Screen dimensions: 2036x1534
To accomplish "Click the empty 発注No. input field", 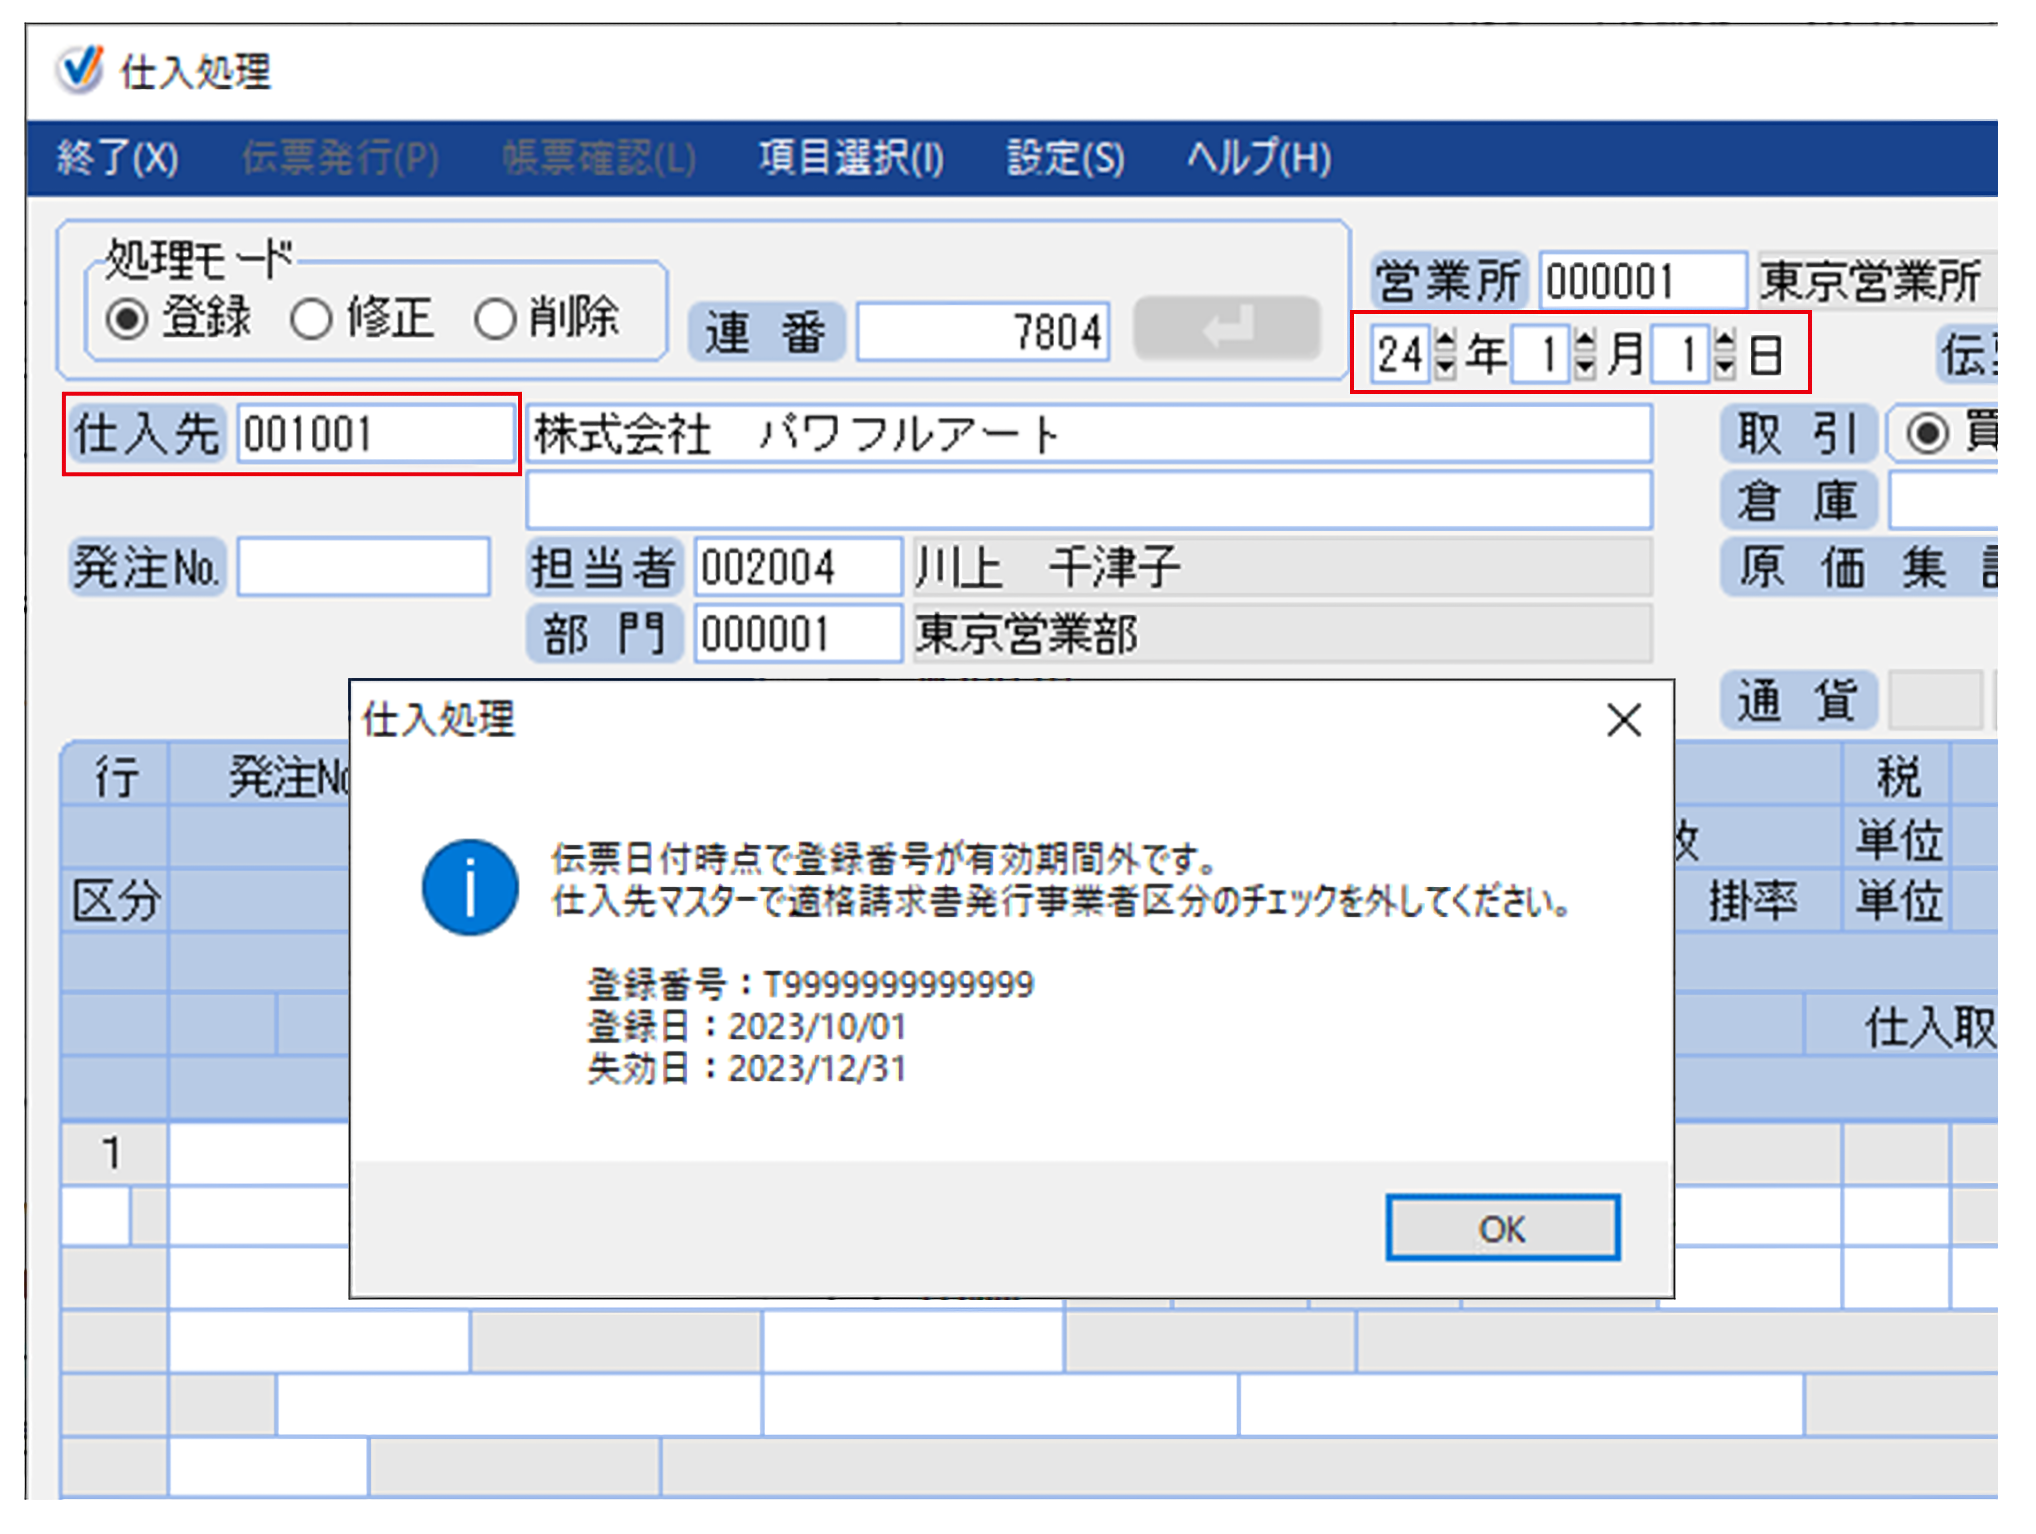I will [x=363, y=567].
